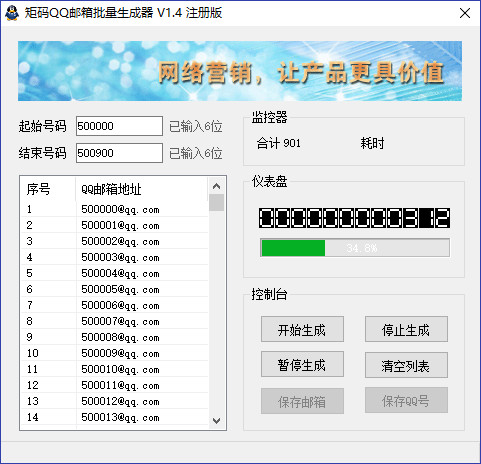Click sequence number 14 in the list
The width and height of the screenshot is (481, 464).
(x=33, y=417)
